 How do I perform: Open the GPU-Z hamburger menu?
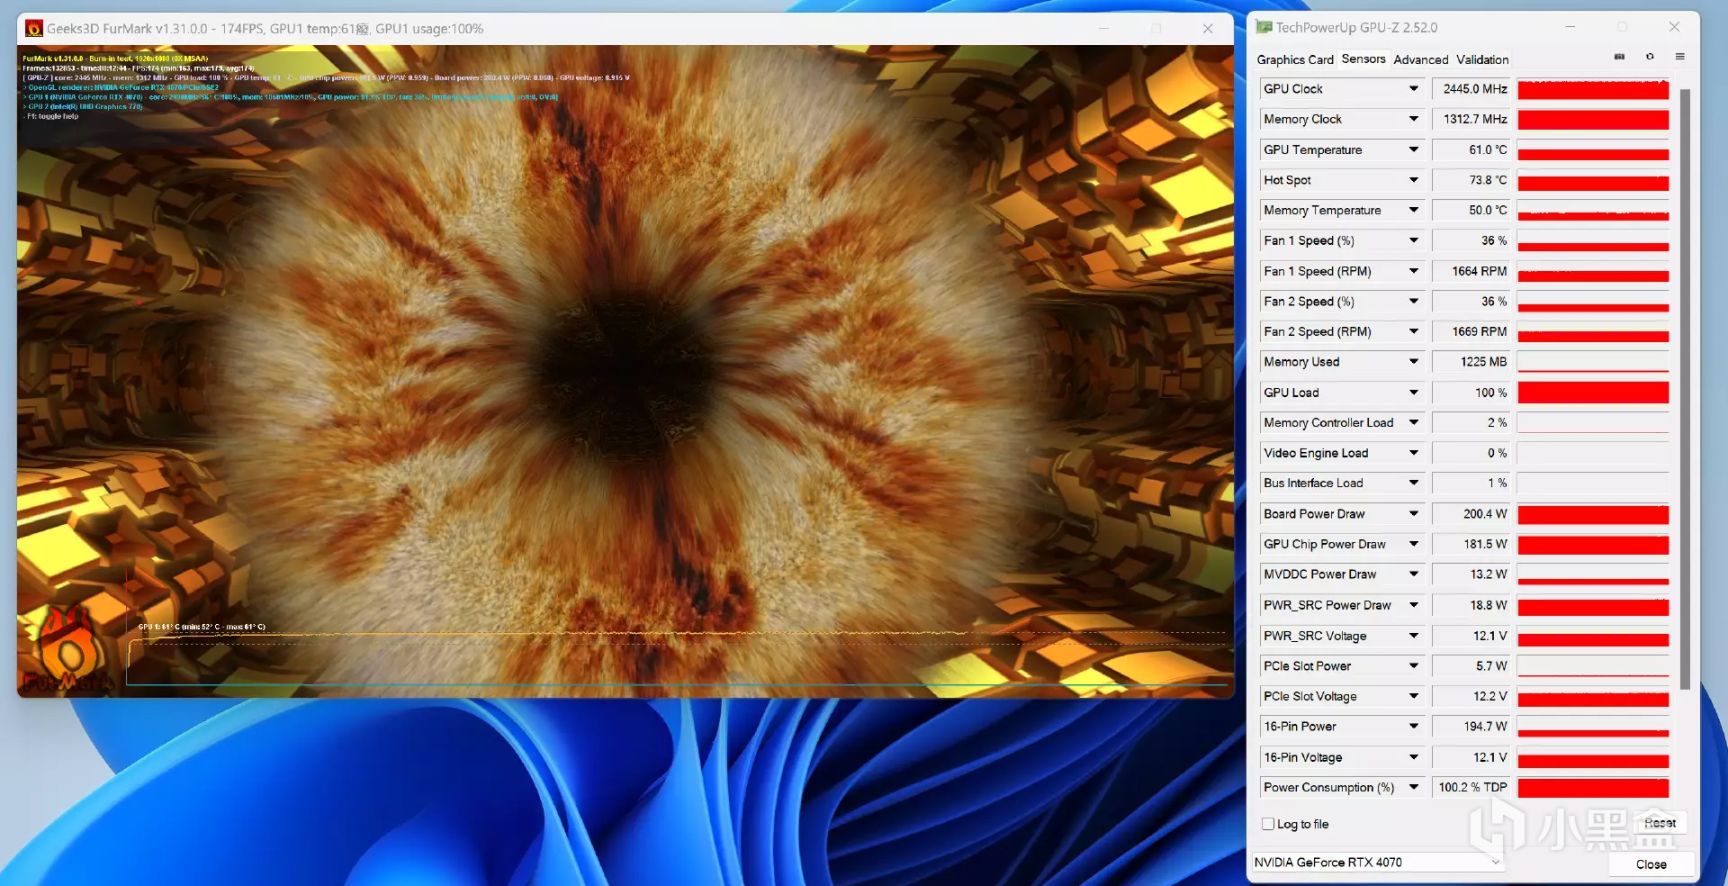coord(1680,57)
